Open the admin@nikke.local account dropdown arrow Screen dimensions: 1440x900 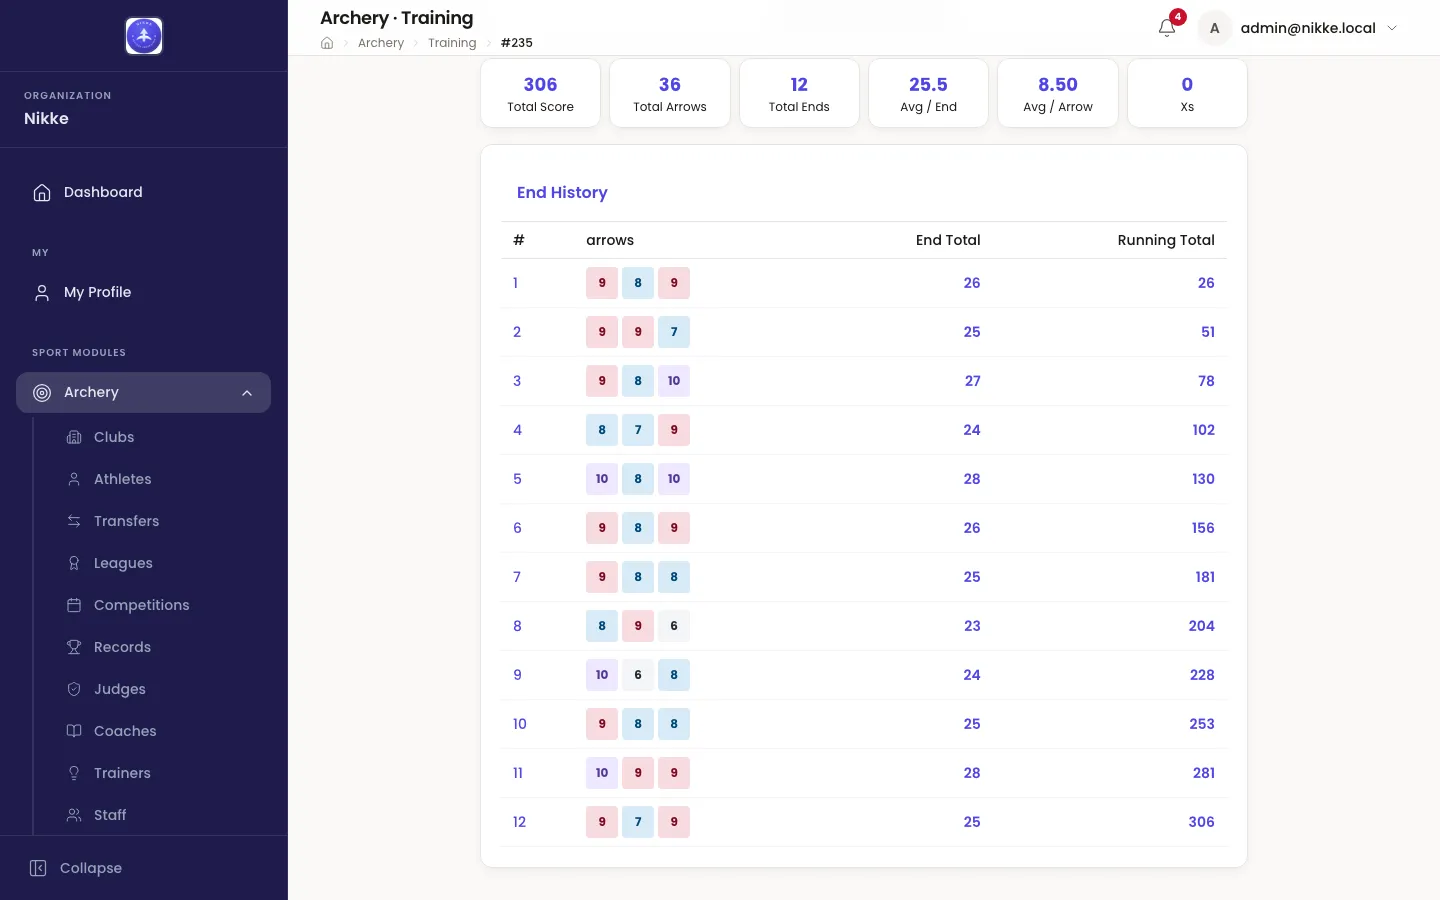pos(1392,28)
